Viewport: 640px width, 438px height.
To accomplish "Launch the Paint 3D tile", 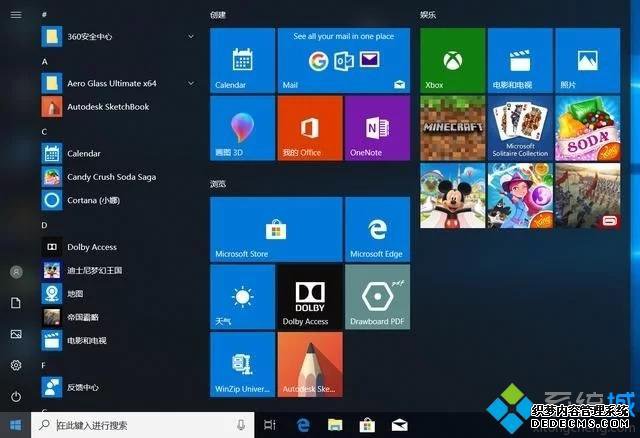I will (242, 128).
